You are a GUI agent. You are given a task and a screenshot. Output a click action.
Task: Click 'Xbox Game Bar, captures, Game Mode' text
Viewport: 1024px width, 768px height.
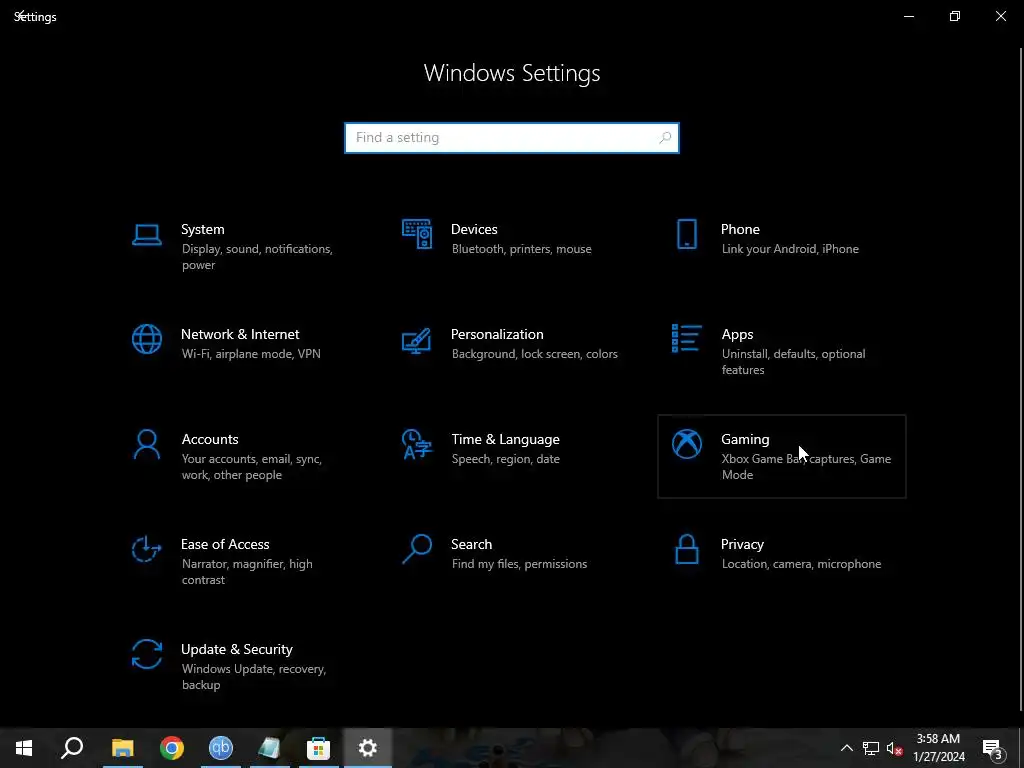[806, 467]
